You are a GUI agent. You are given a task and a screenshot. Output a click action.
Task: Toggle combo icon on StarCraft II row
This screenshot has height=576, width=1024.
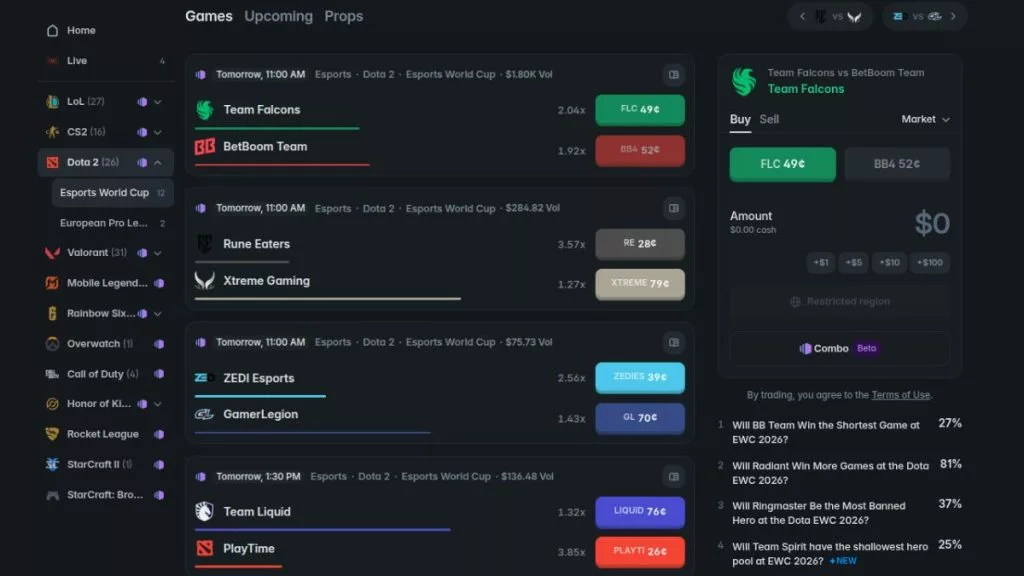point(159,464)
